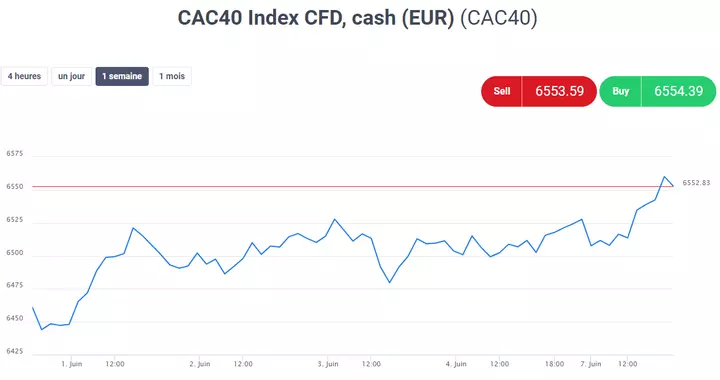This screenshot has height=380, width=720.
Task: Click the 6552.83 current price label
Action: click(x=696, y=183)
